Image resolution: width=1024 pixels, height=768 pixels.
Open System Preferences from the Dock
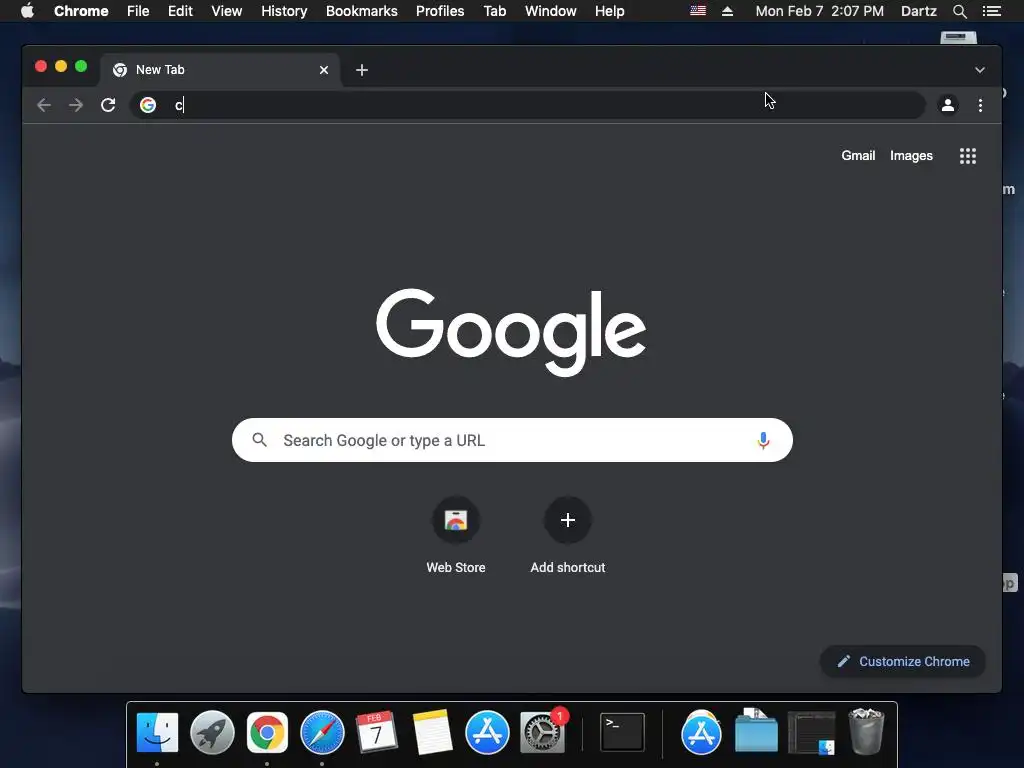point(542,733)
